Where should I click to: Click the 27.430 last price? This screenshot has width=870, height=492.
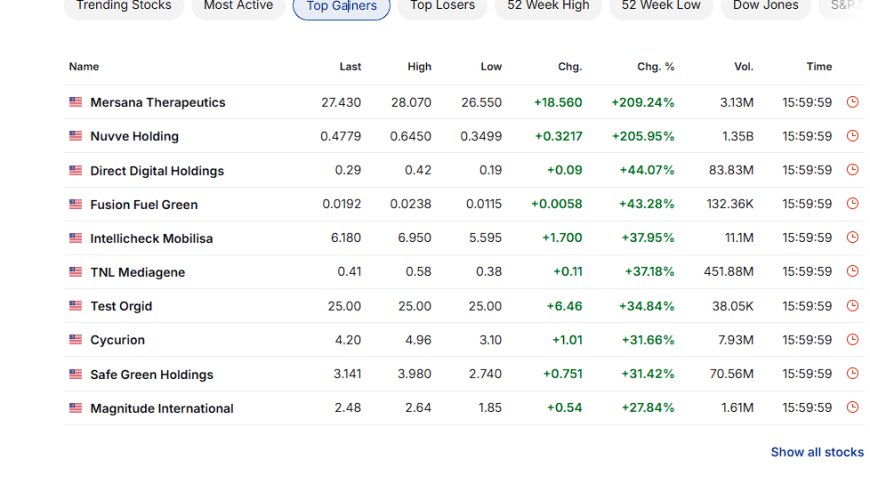tap(341, 103)
